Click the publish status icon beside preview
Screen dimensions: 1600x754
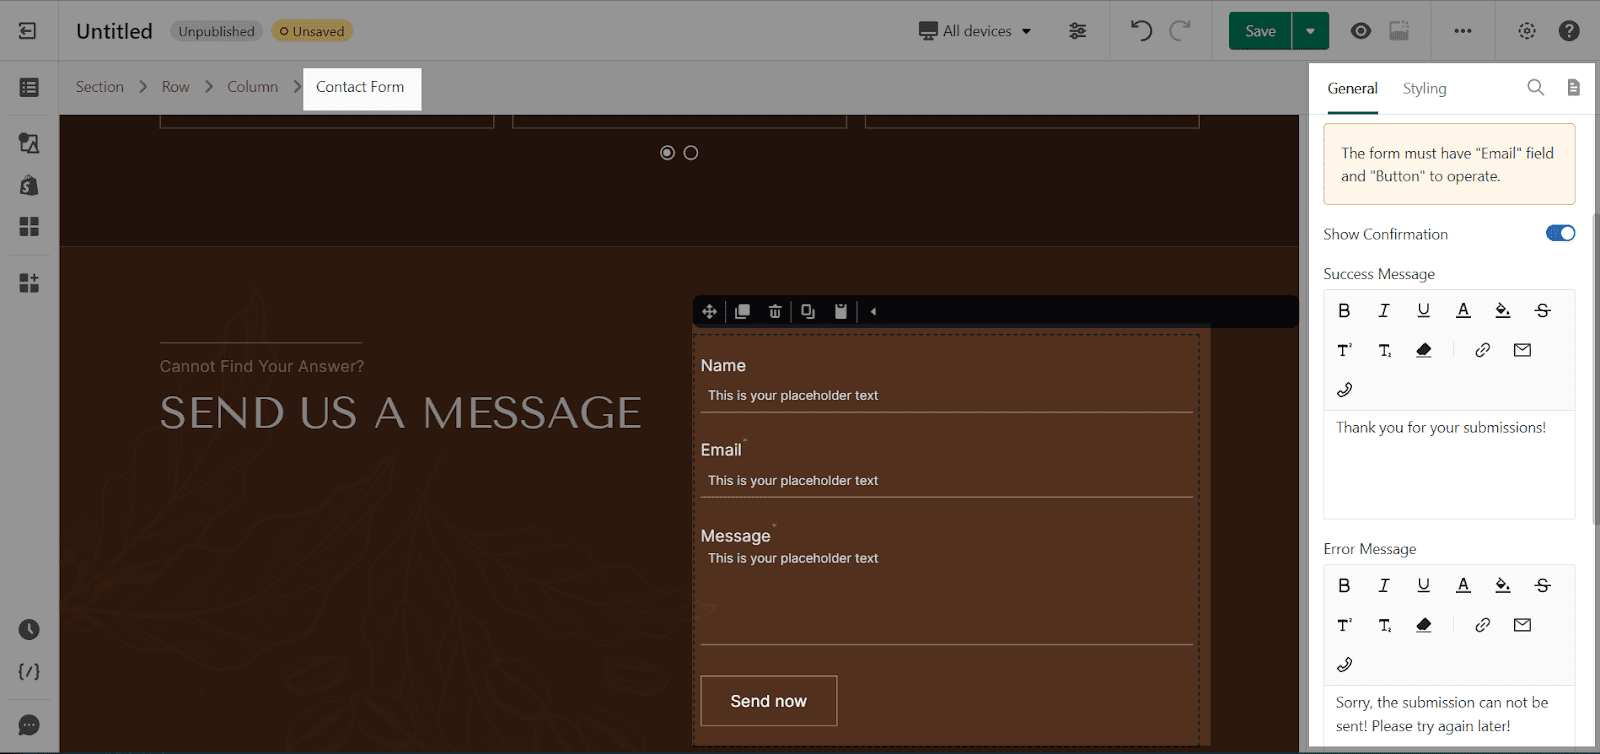[1399, 31]
